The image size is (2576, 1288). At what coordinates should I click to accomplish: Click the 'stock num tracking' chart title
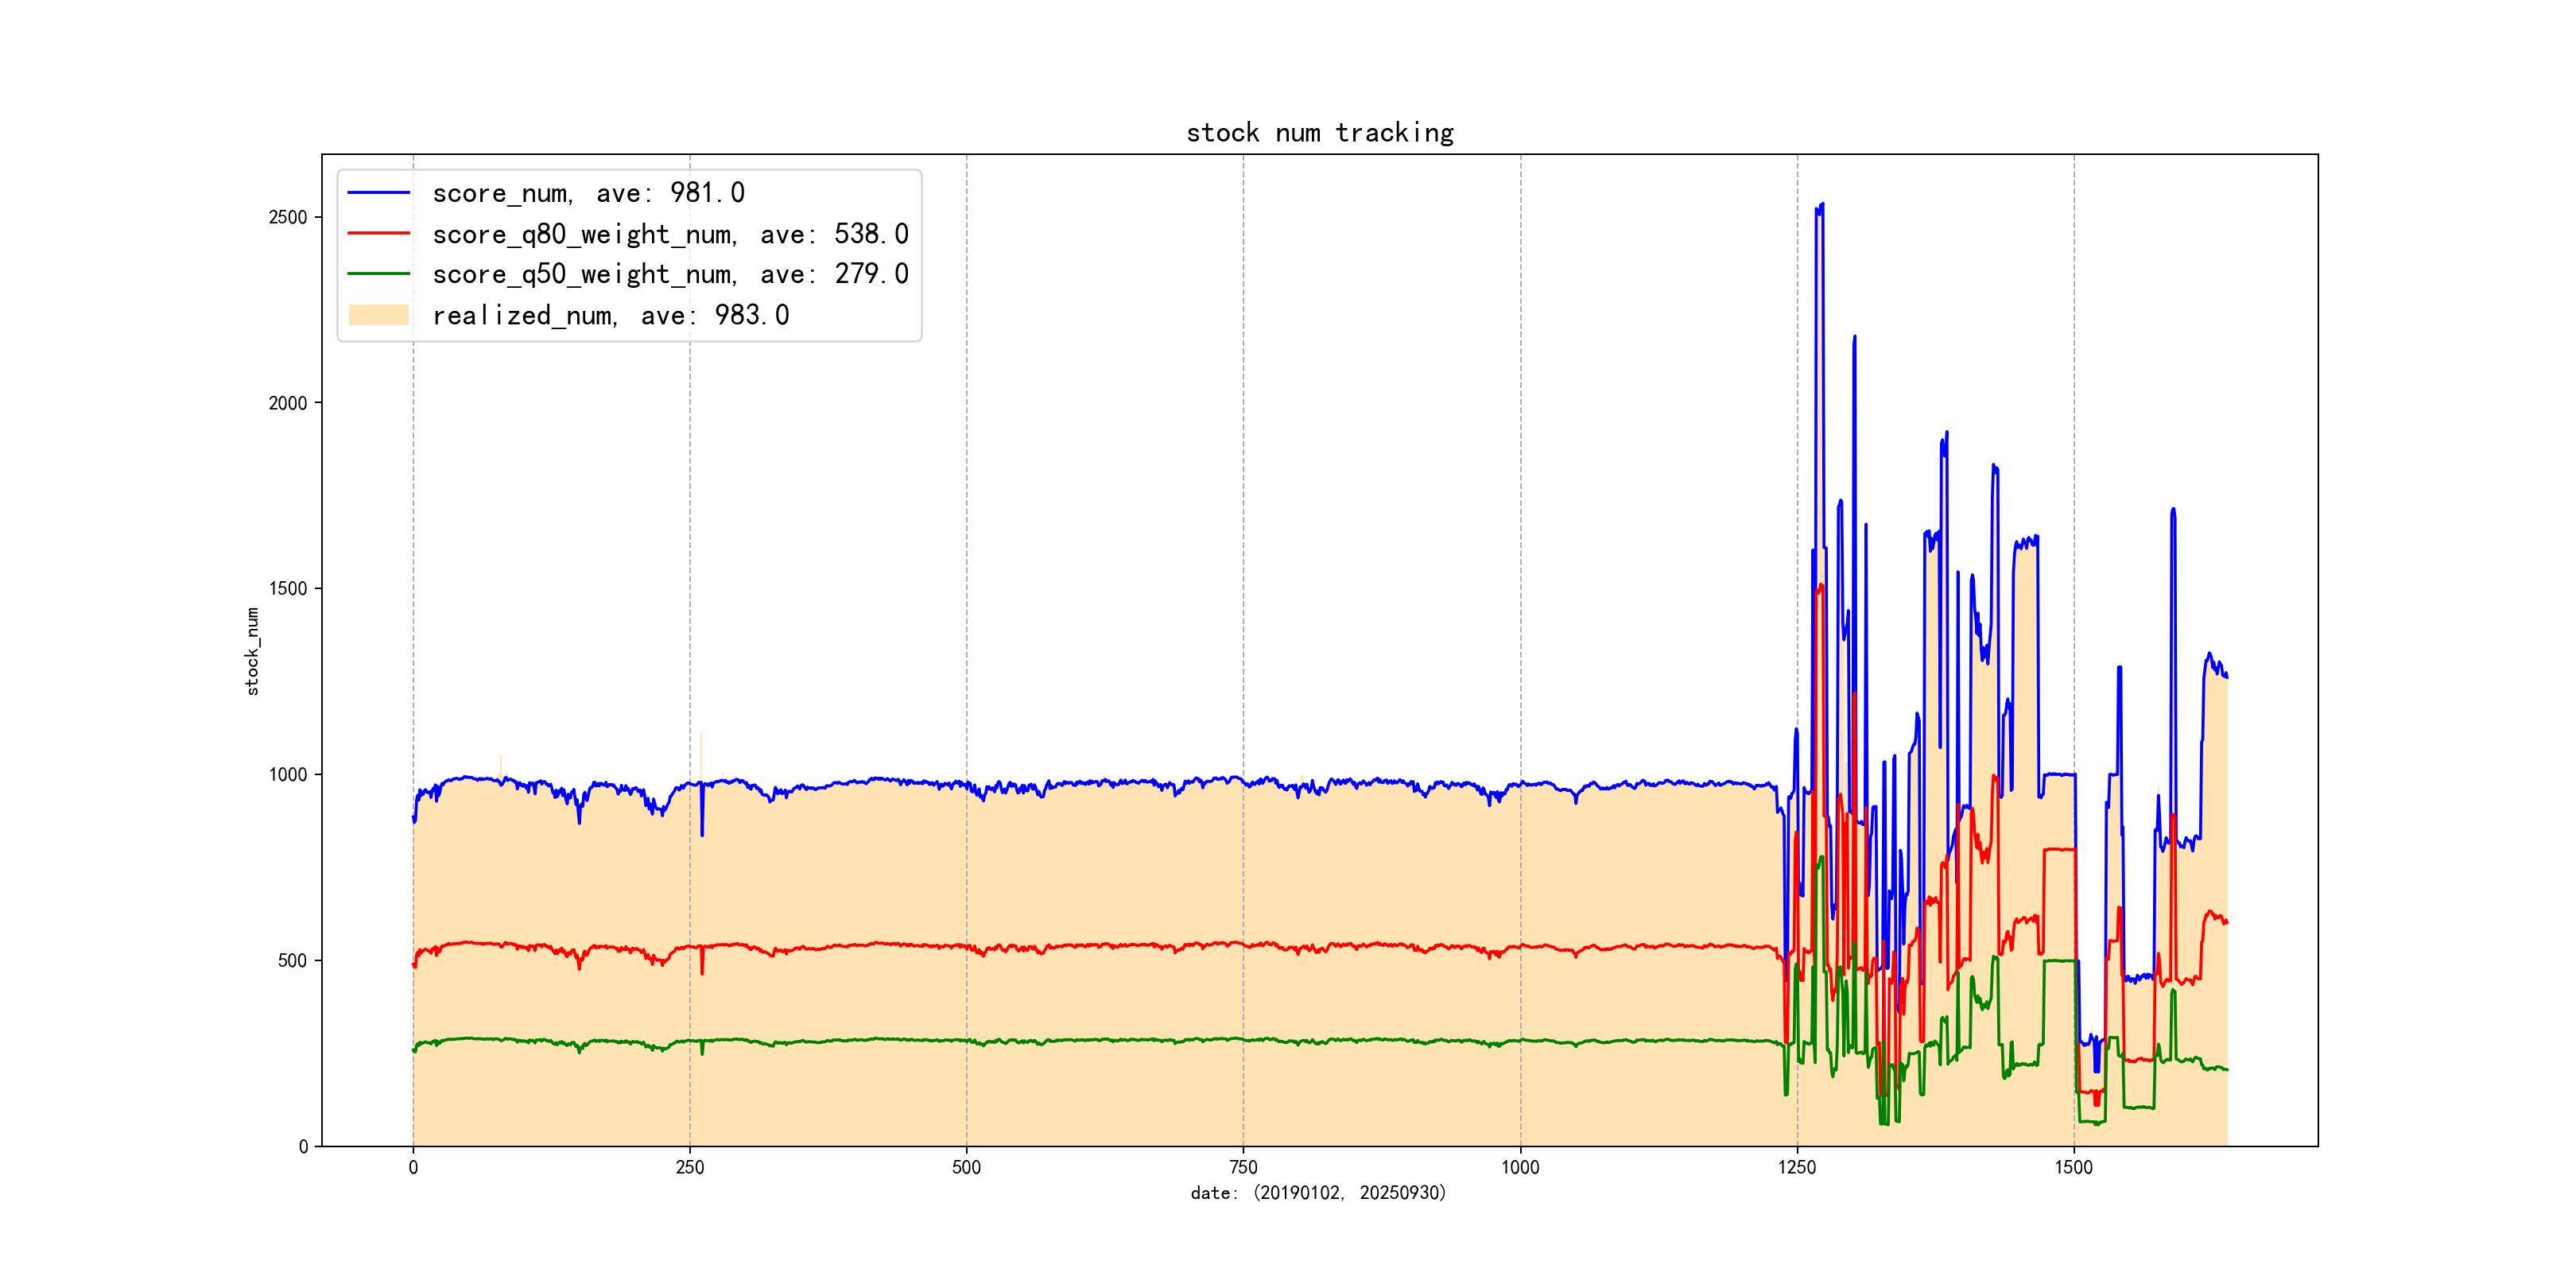(x=1319, y=133)
